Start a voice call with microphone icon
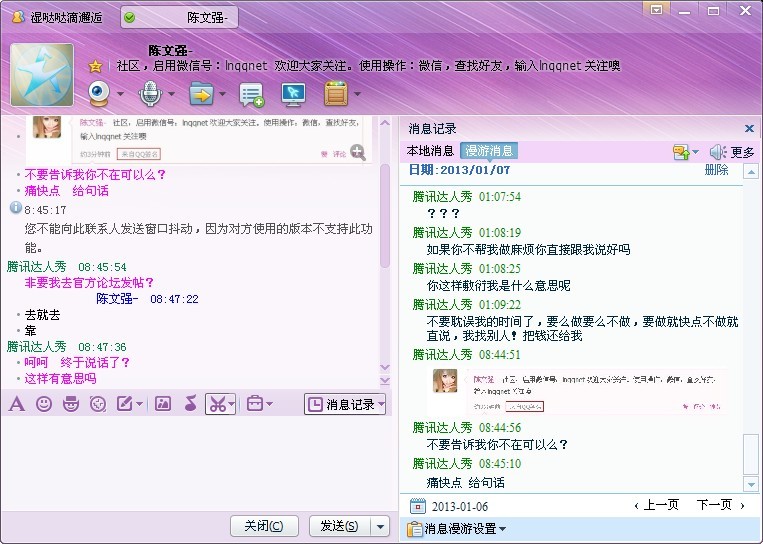The width and height of the screenshot is (763, 544). [x=150, y=93]
